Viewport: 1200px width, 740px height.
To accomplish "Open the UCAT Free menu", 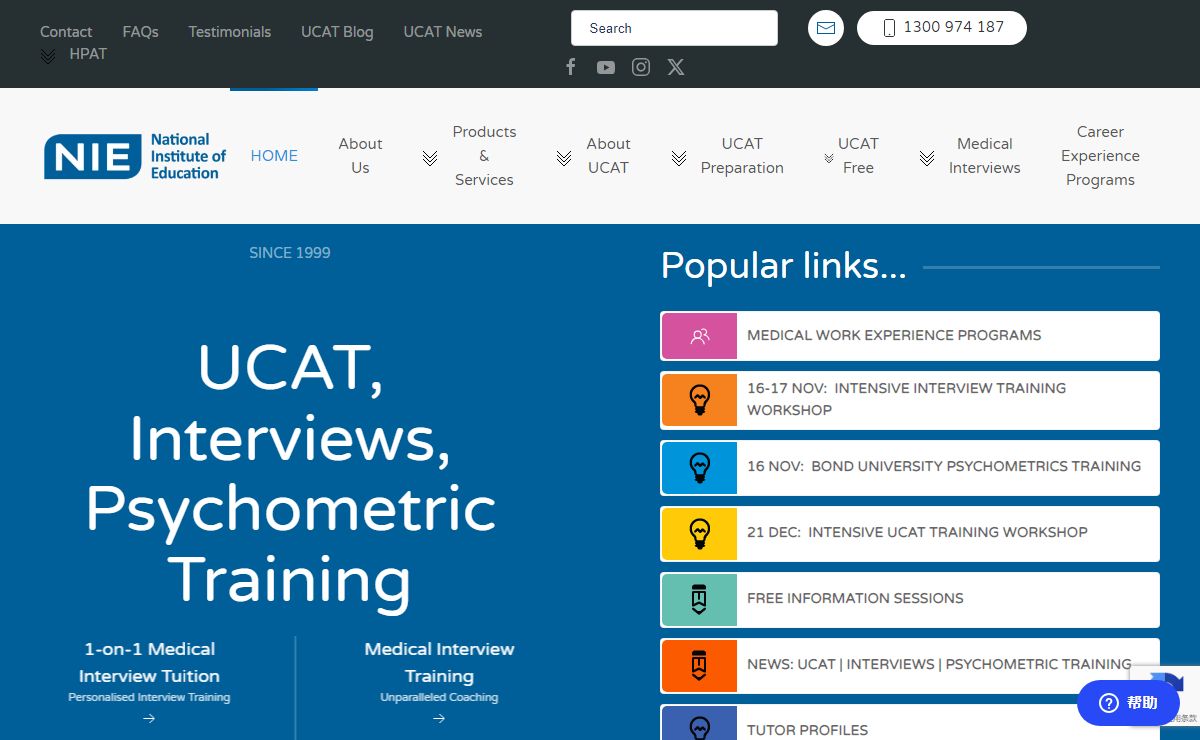I will click(858, 156).
